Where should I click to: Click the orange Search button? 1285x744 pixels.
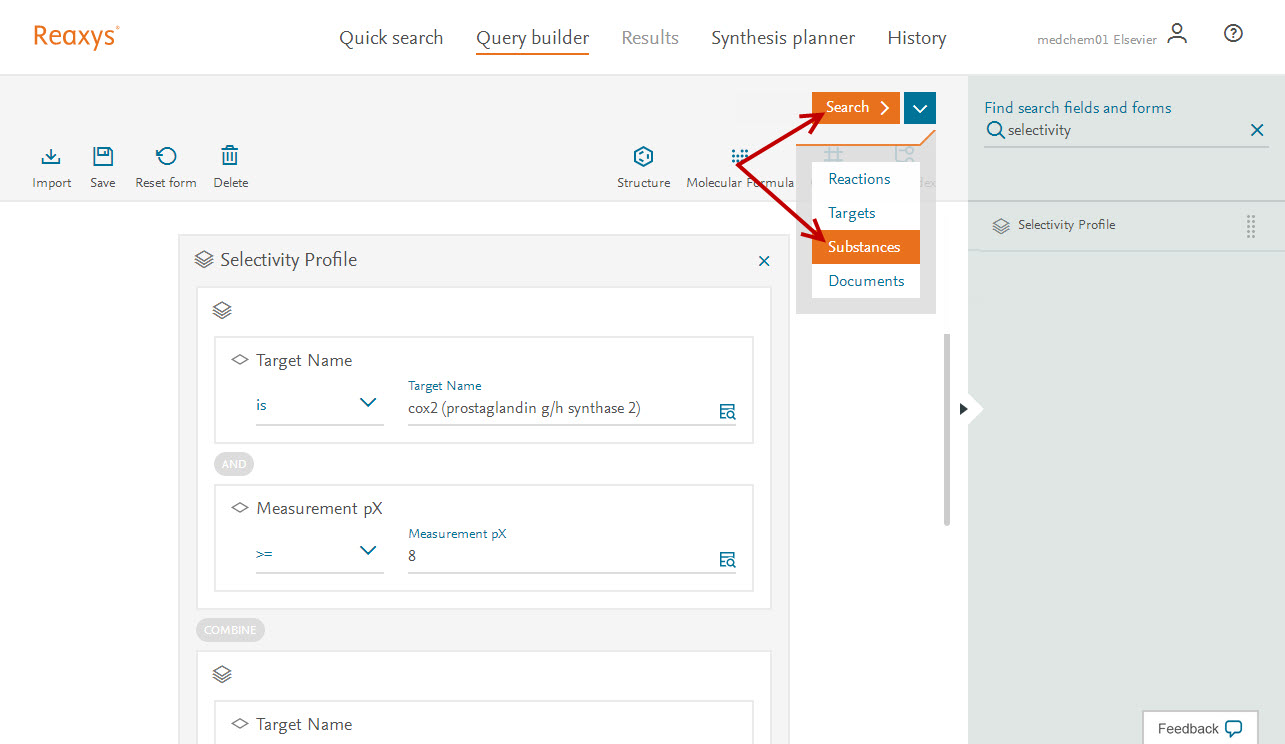pos(855,108)
